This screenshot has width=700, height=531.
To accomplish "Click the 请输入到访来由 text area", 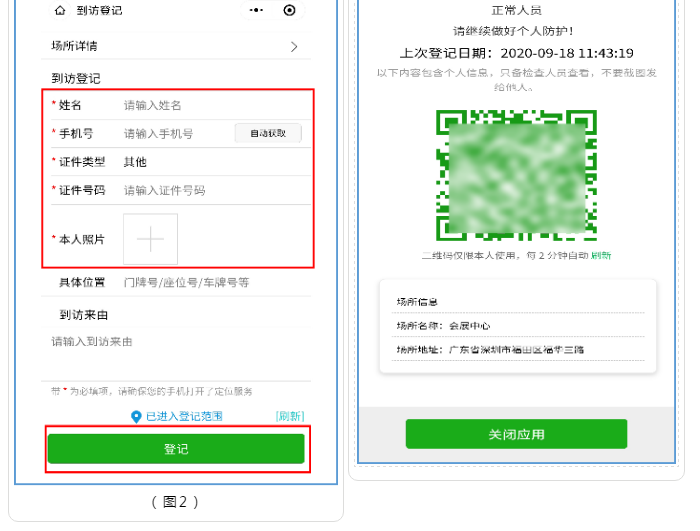I will tap(176, 355).
